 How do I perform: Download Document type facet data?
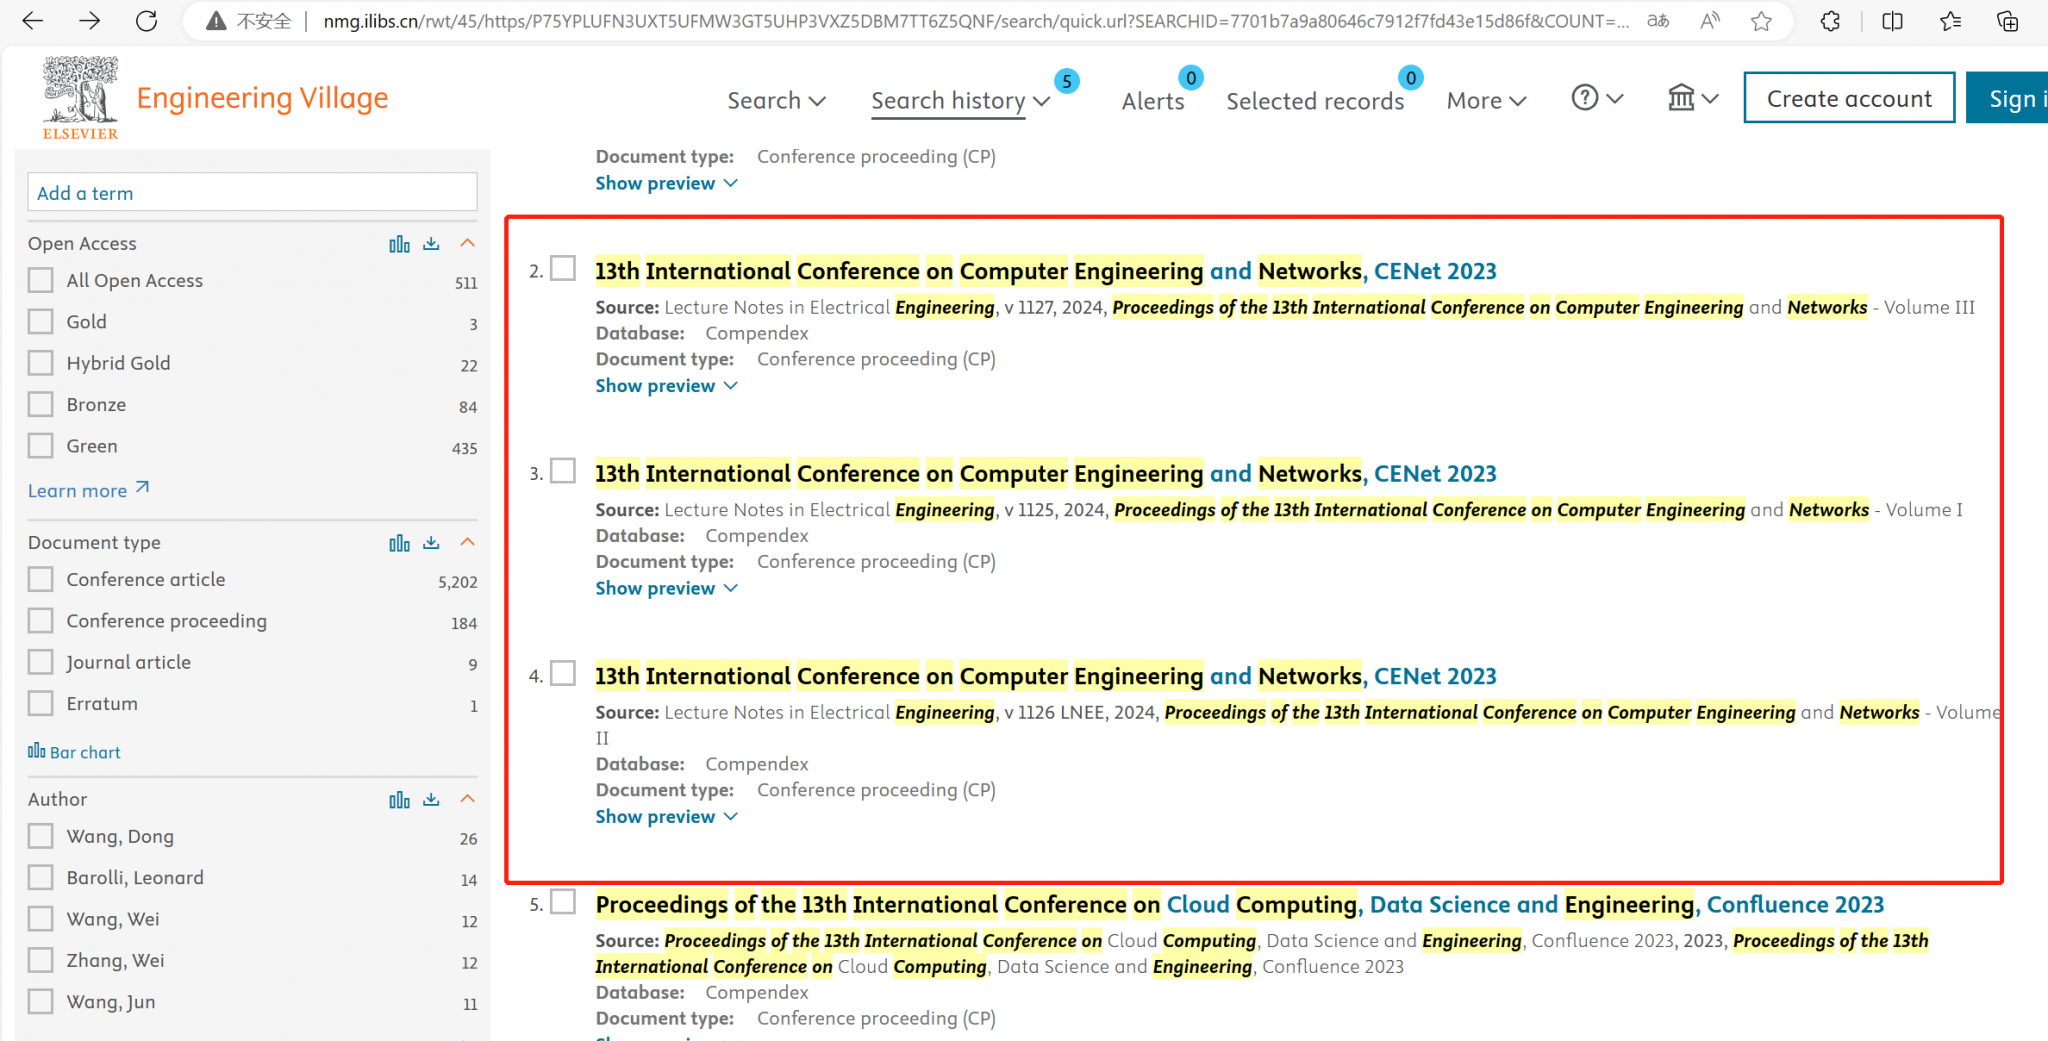click(x=431, y=543)
